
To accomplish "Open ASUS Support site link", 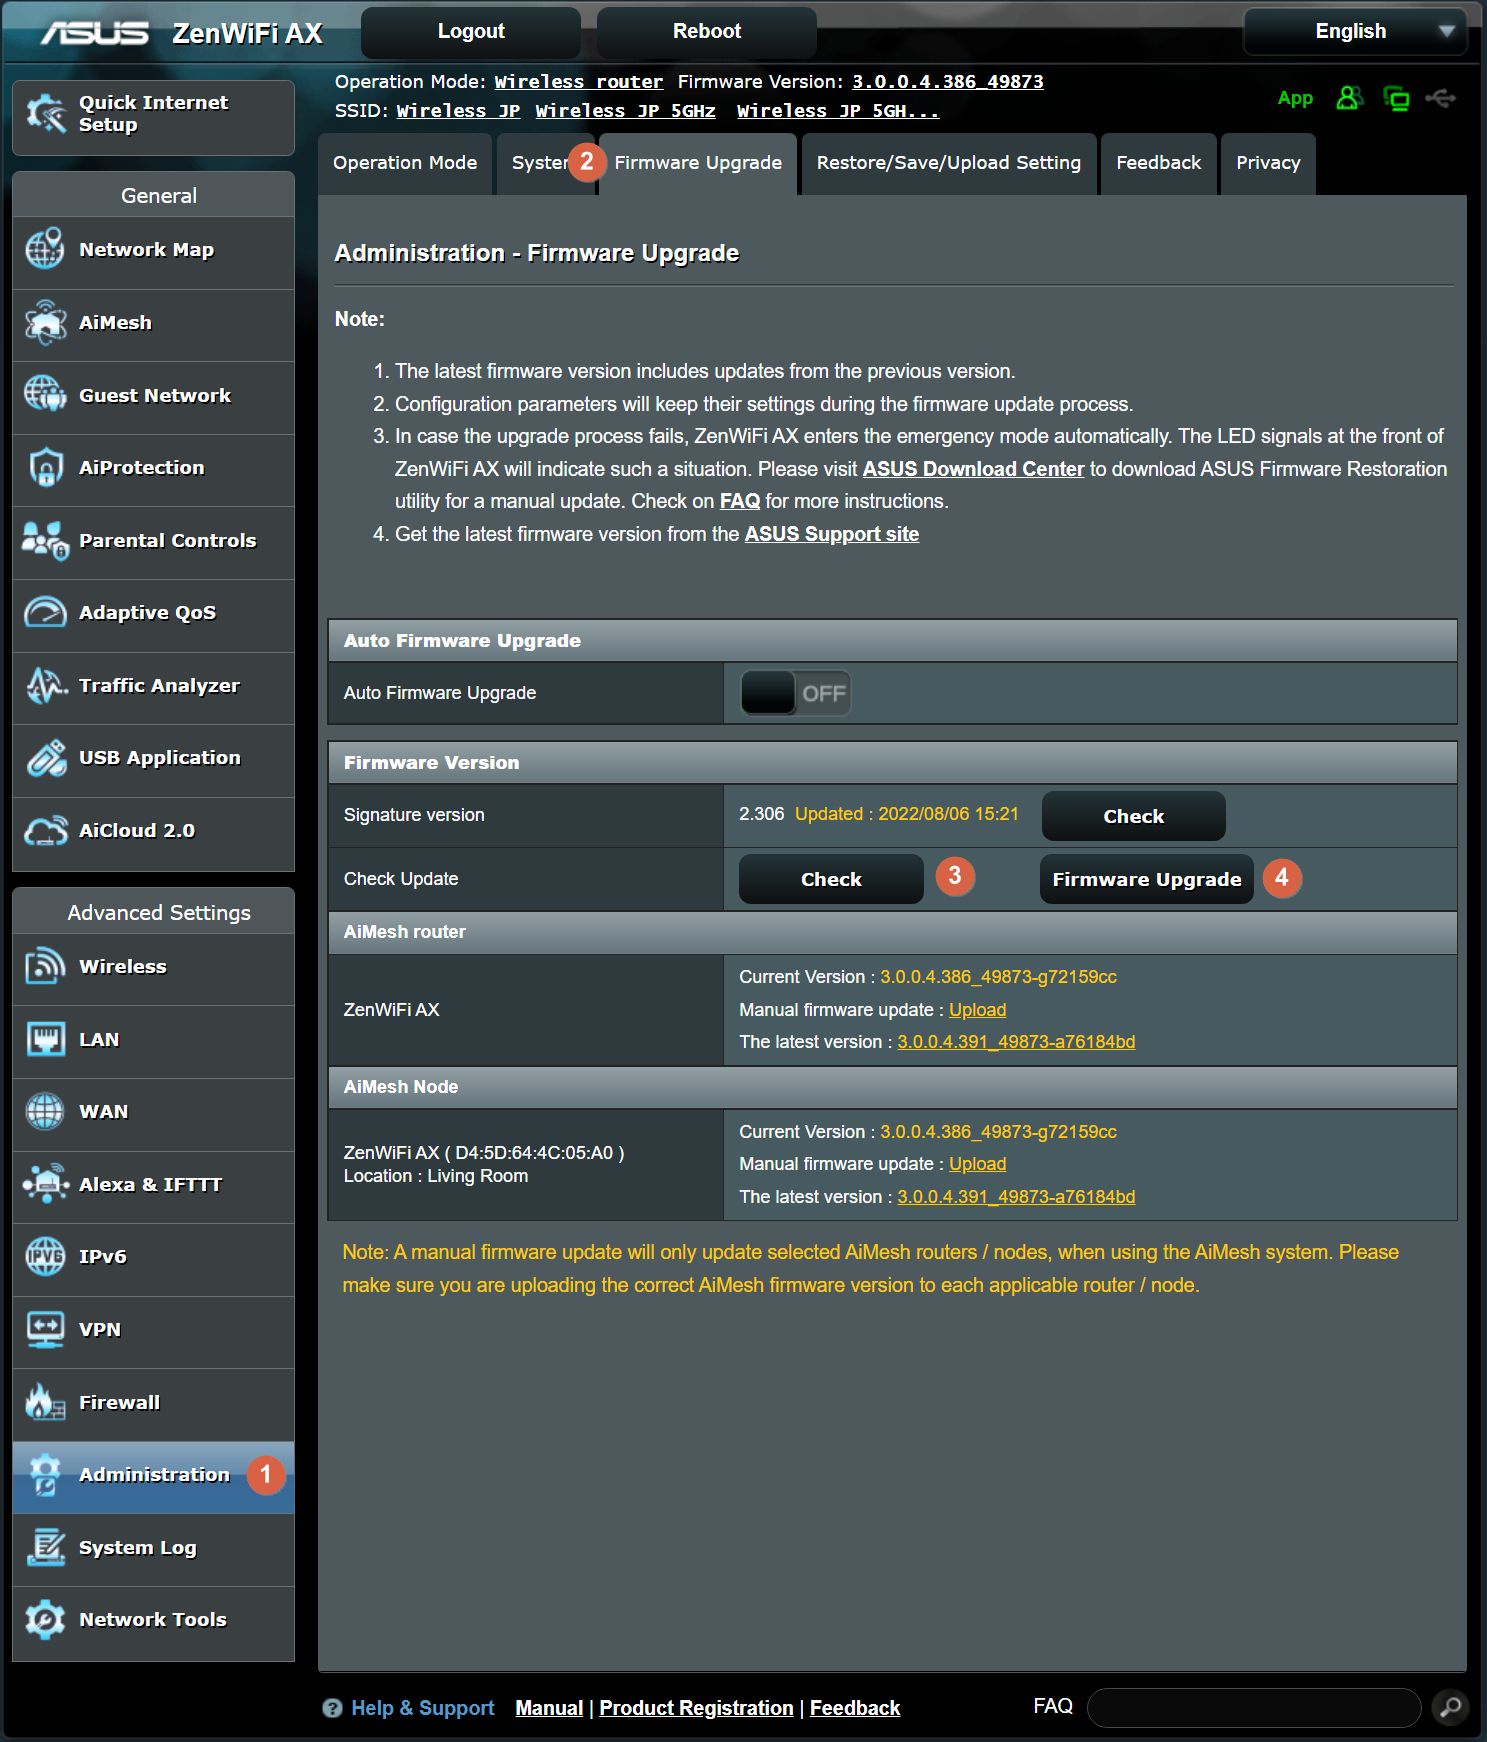I will tap(831, 534).
